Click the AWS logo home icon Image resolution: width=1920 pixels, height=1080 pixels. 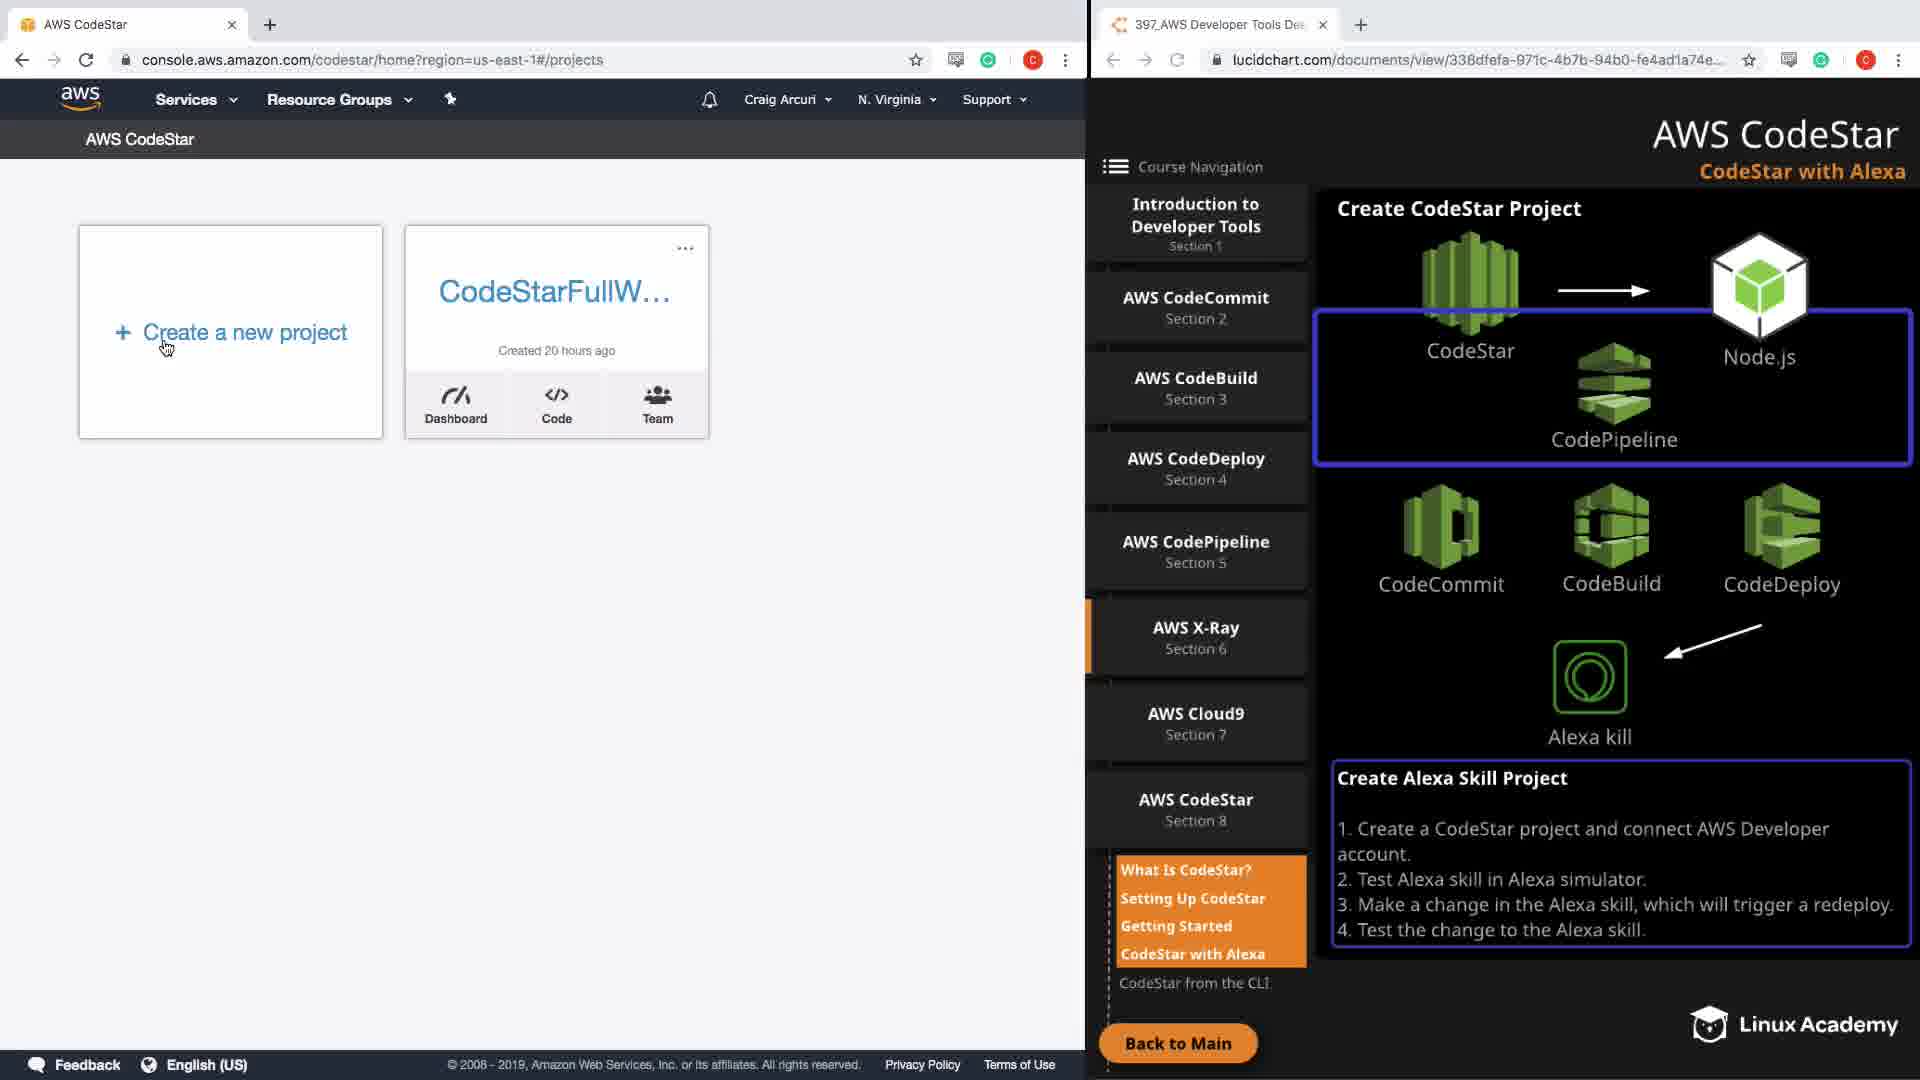tap(80, 99)
